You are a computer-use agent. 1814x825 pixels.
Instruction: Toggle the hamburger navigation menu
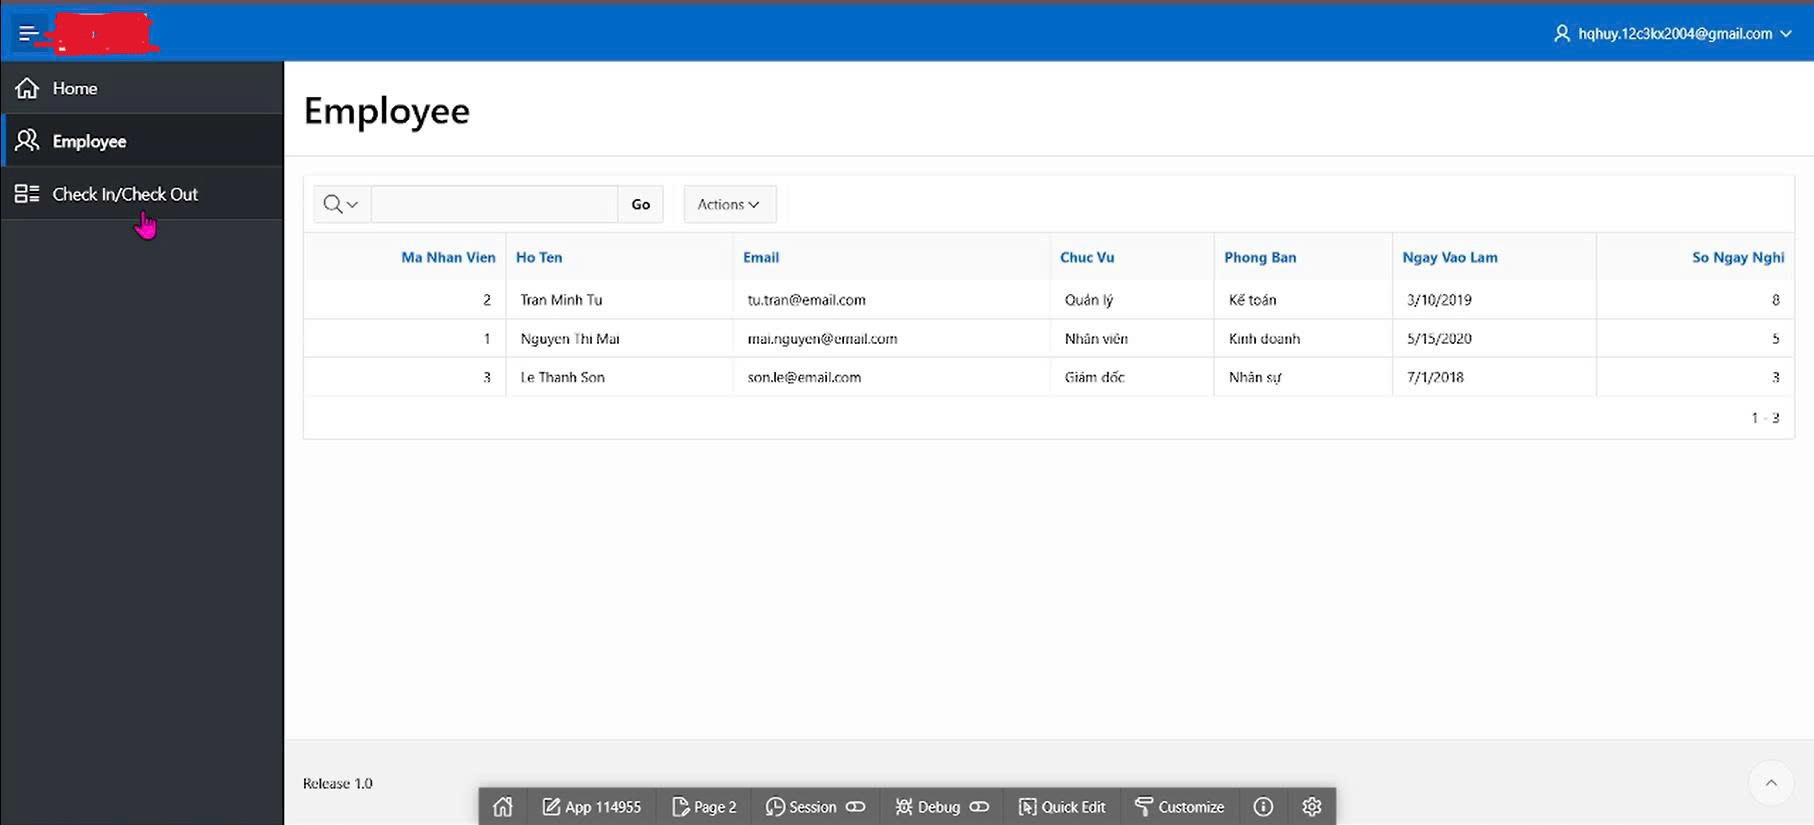tap(28, 34)
